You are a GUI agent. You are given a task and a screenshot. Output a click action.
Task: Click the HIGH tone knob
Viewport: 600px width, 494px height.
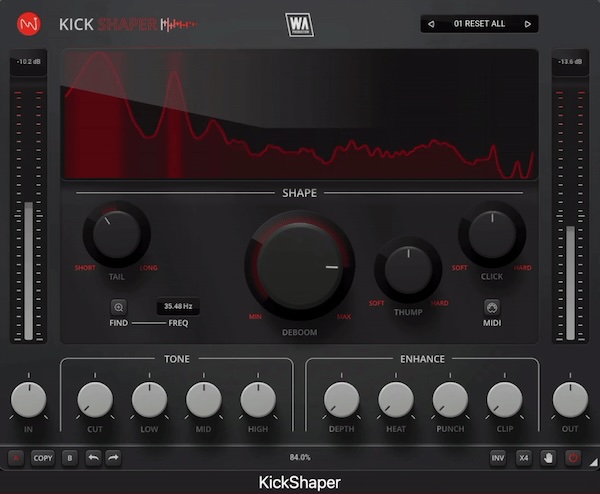pos(258,399)
